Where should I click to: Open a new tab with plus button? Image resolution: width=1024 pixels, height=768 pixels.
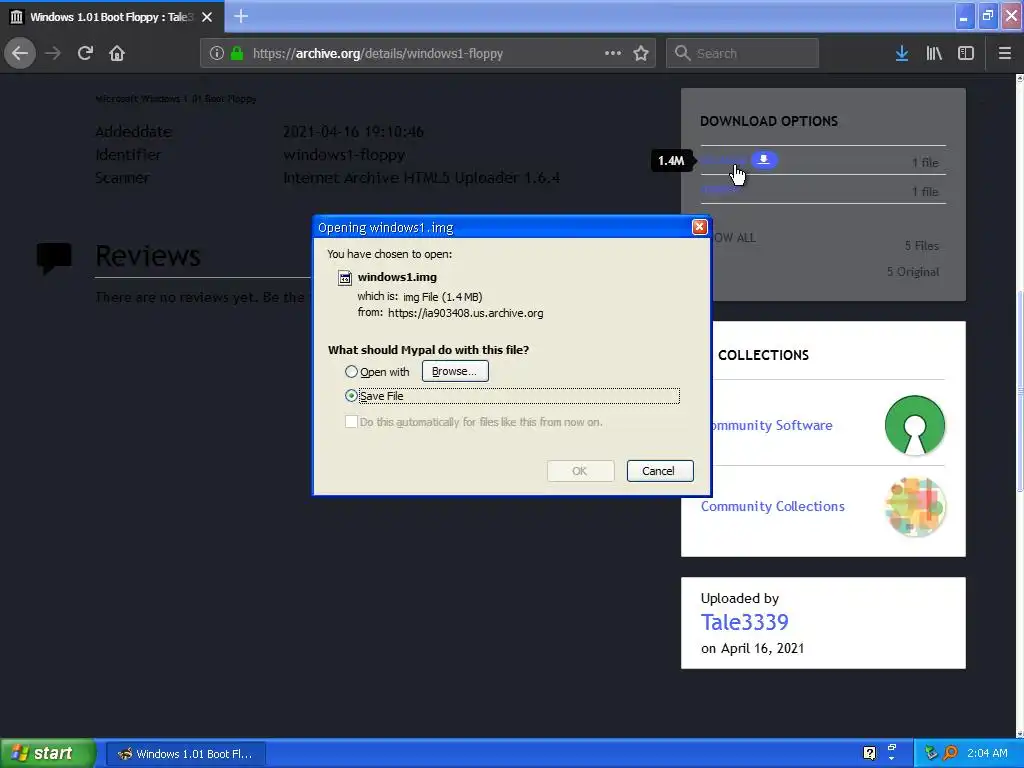point(241,16)
